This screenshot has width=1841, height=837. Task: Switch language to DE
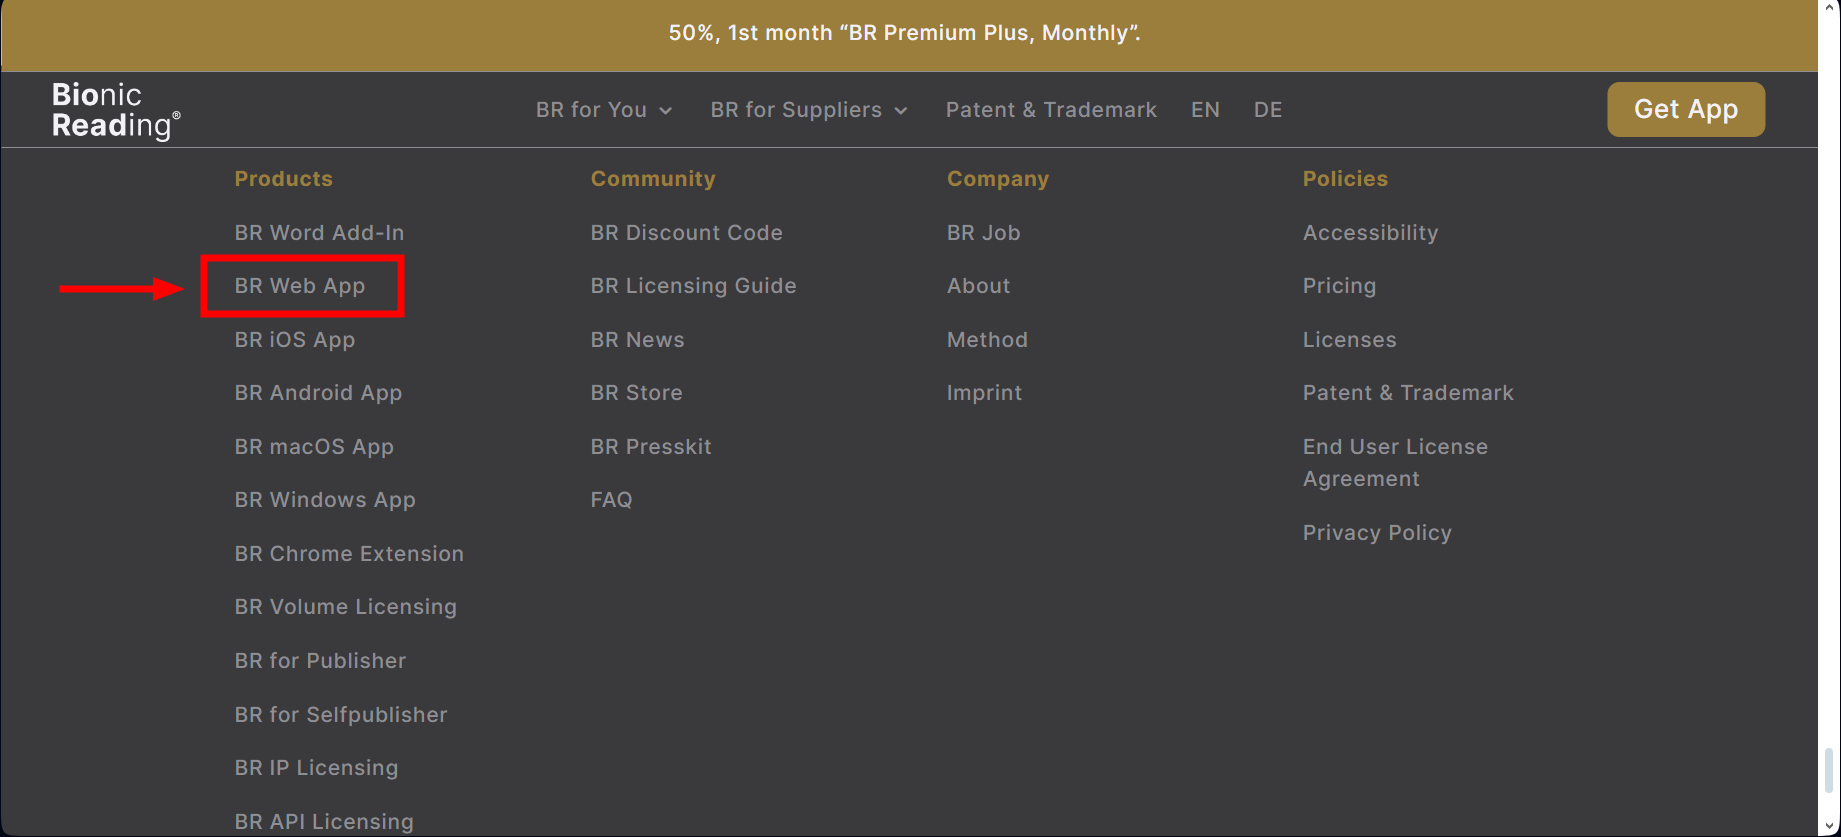point(1267,110)
